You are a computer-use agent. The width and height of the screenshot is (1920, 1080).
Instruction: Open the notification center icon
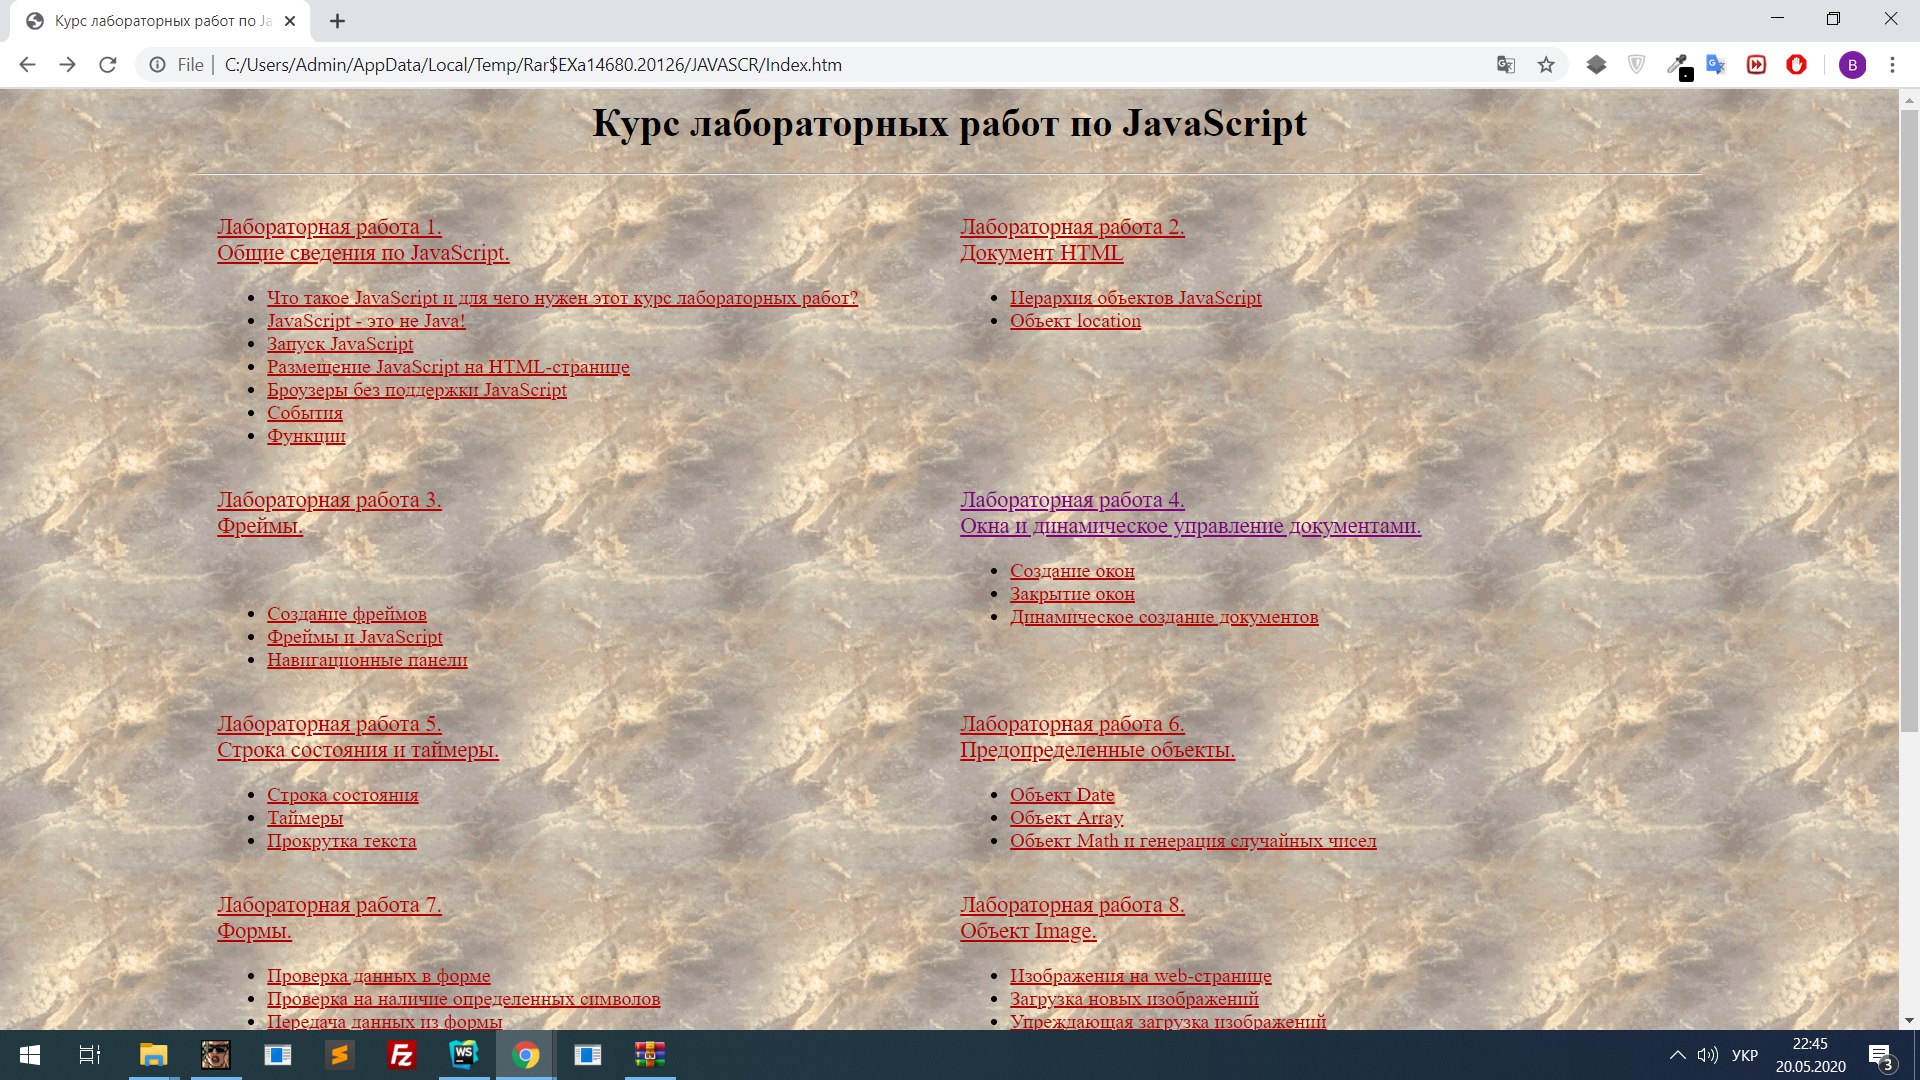tap(1880, 1055)
